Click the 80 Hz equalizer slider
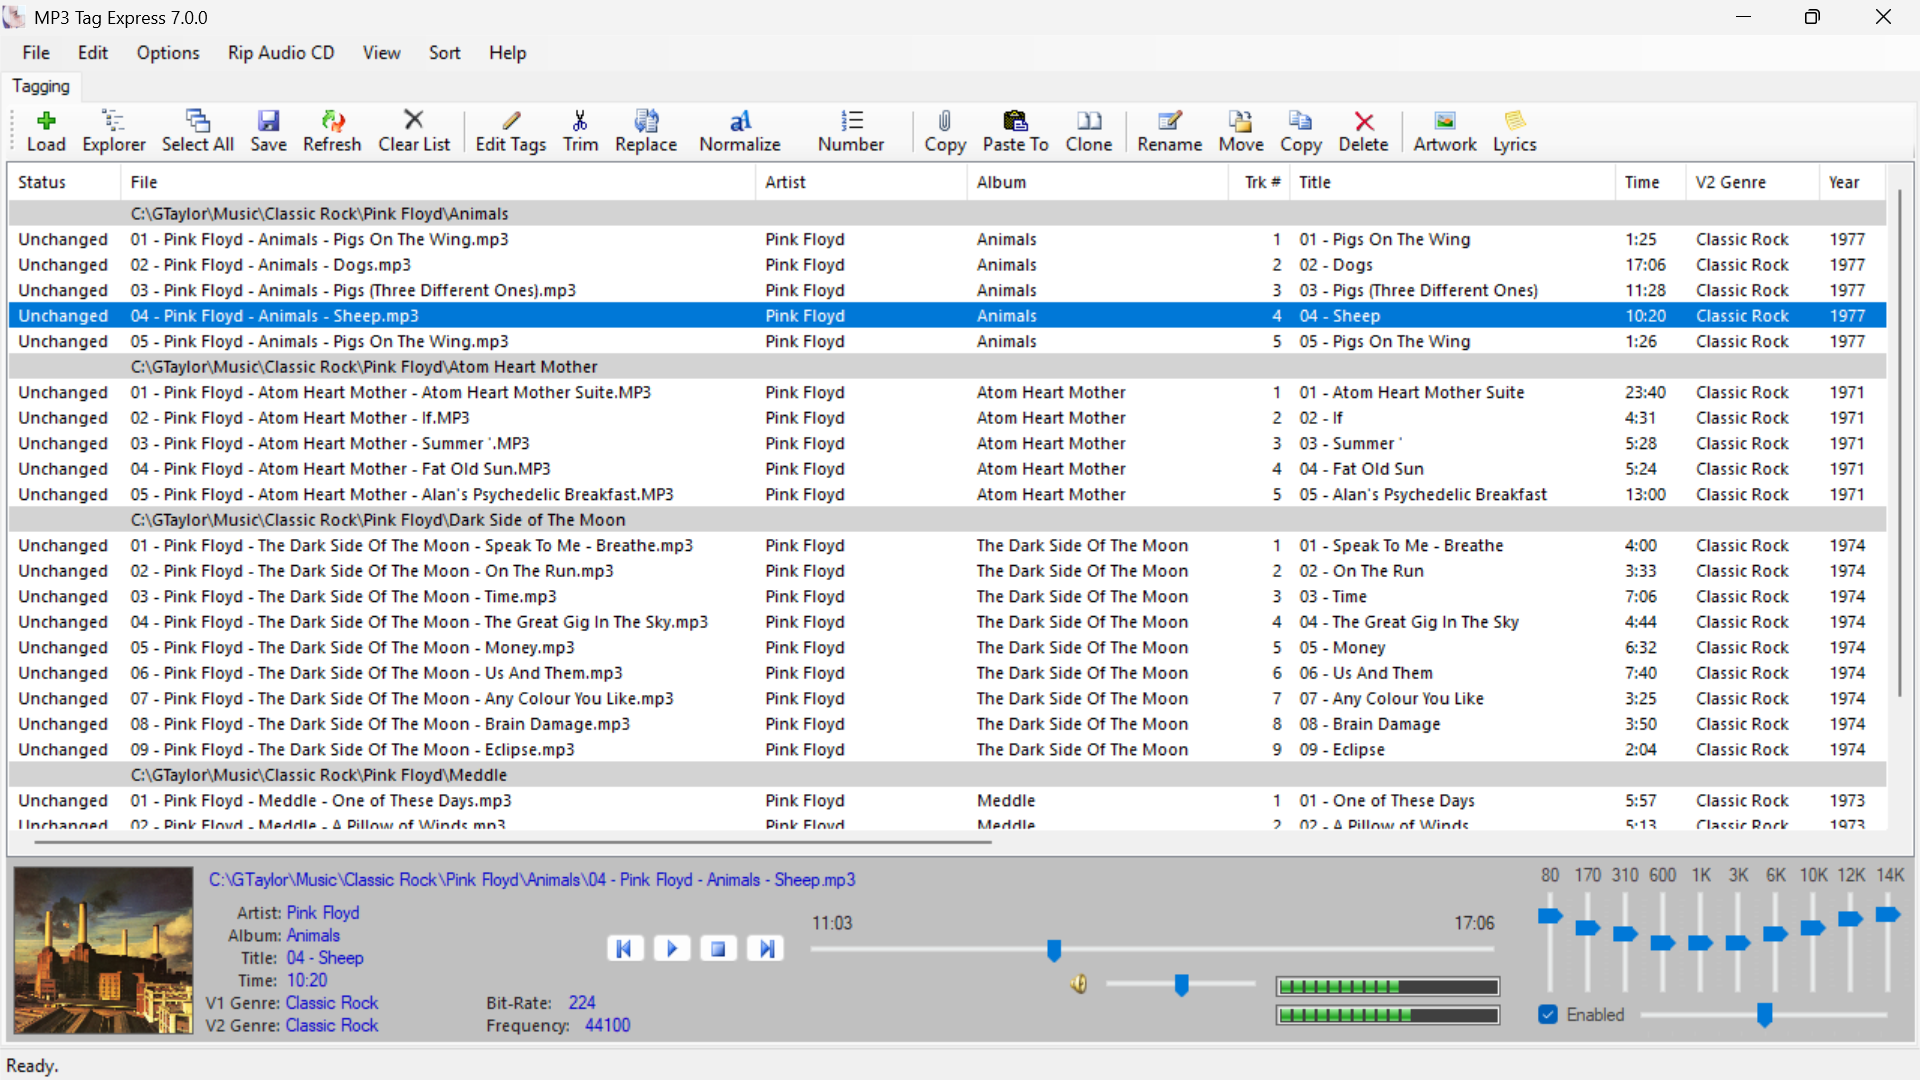The height and width of the screenshot is (1080, 1920). click(x=1550, y=916)
